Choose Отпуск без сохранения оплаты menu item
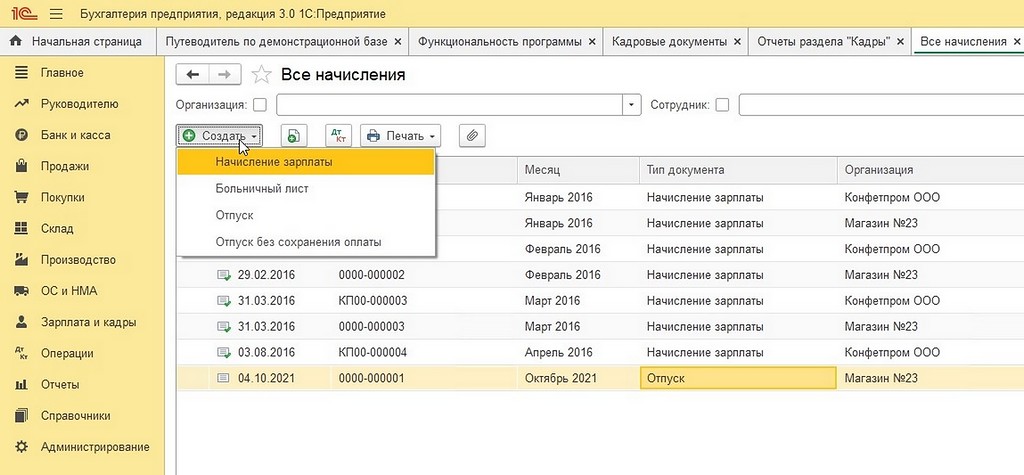Viewport: 1024px width, 475px height. tap(306, 242)
